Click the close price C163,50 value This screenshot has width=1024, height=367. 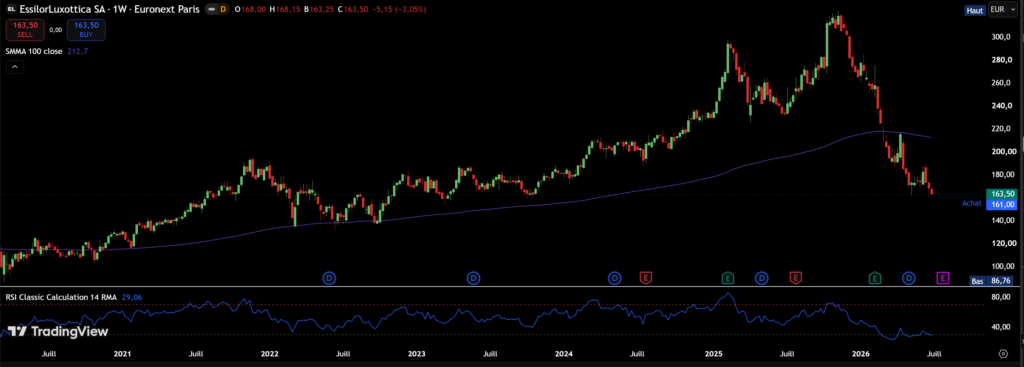(353, 9)
